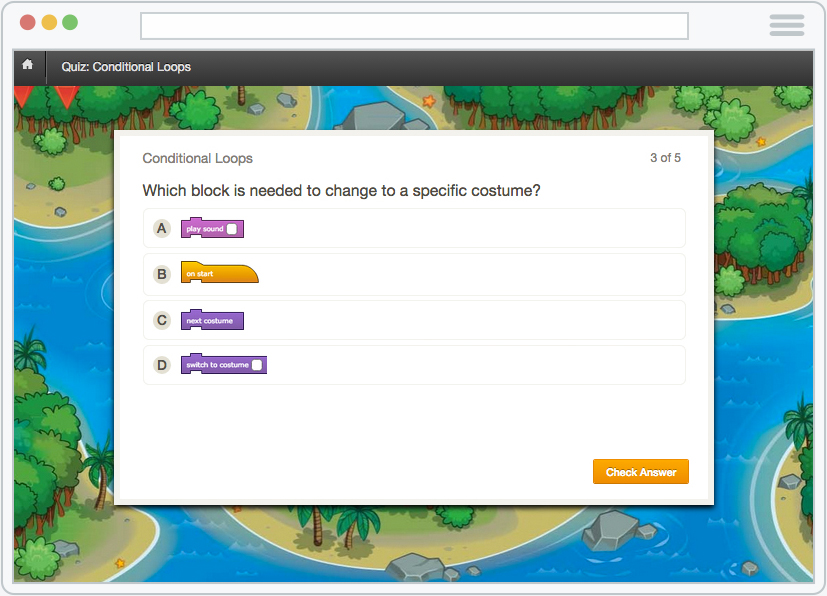The image size is (827, 596).
Task: Go to the home page icon
Action: 27,66
